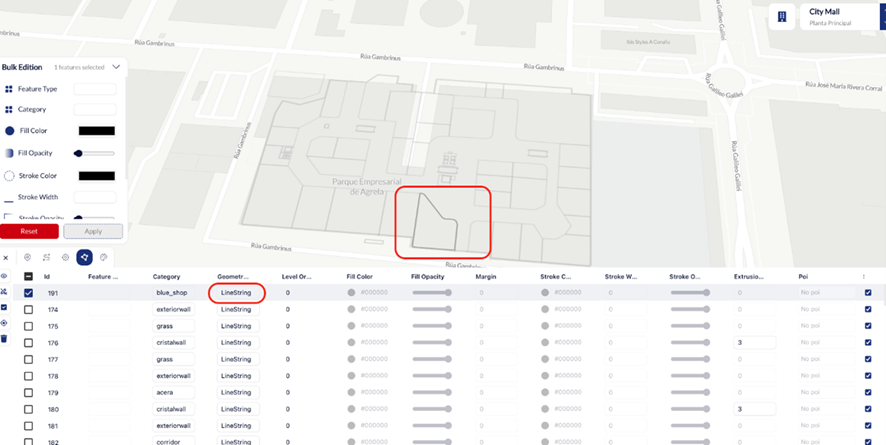Collapse the Bulk Edition panel chevron
The width and height of the screenshot is (886, 445).
pos(116,67)
